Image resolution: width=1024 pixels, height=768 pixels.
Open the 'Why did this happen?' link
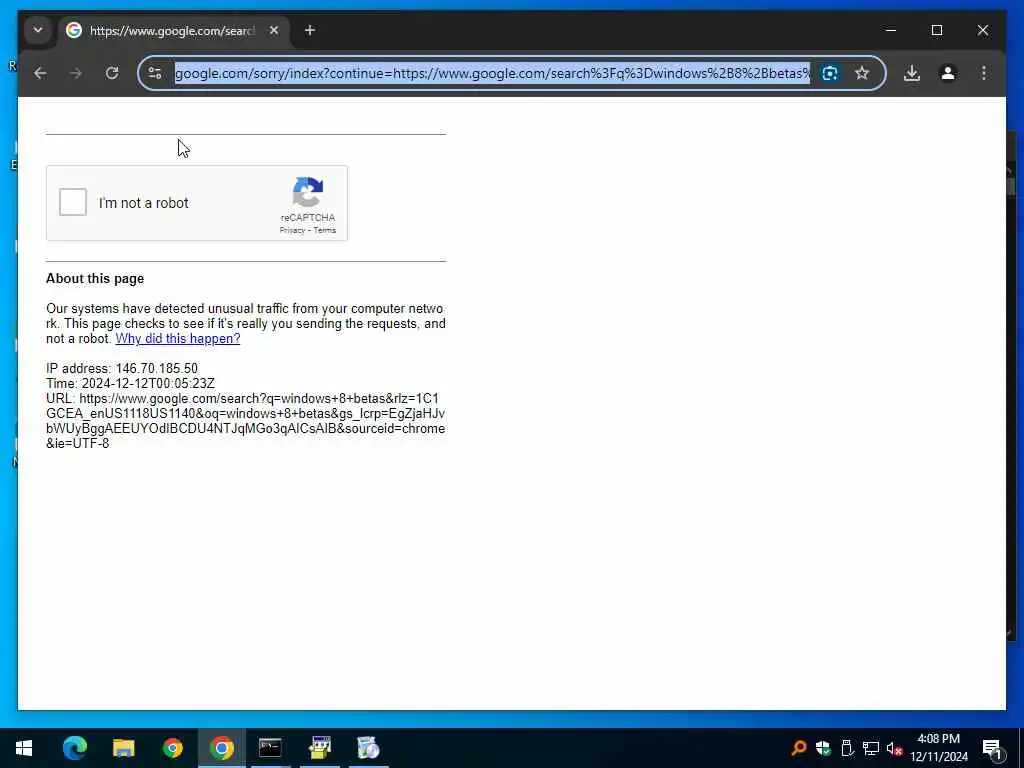pyautogui.click(x=178, y=338)
